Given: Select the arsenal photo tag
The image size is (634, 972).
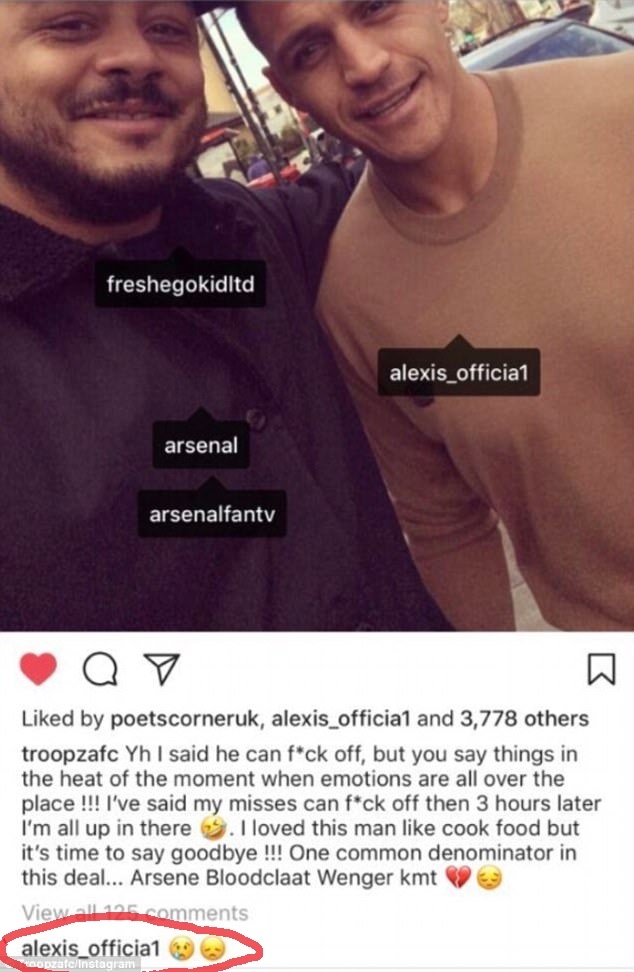Looking at the screenshot, I should [201, 444].
